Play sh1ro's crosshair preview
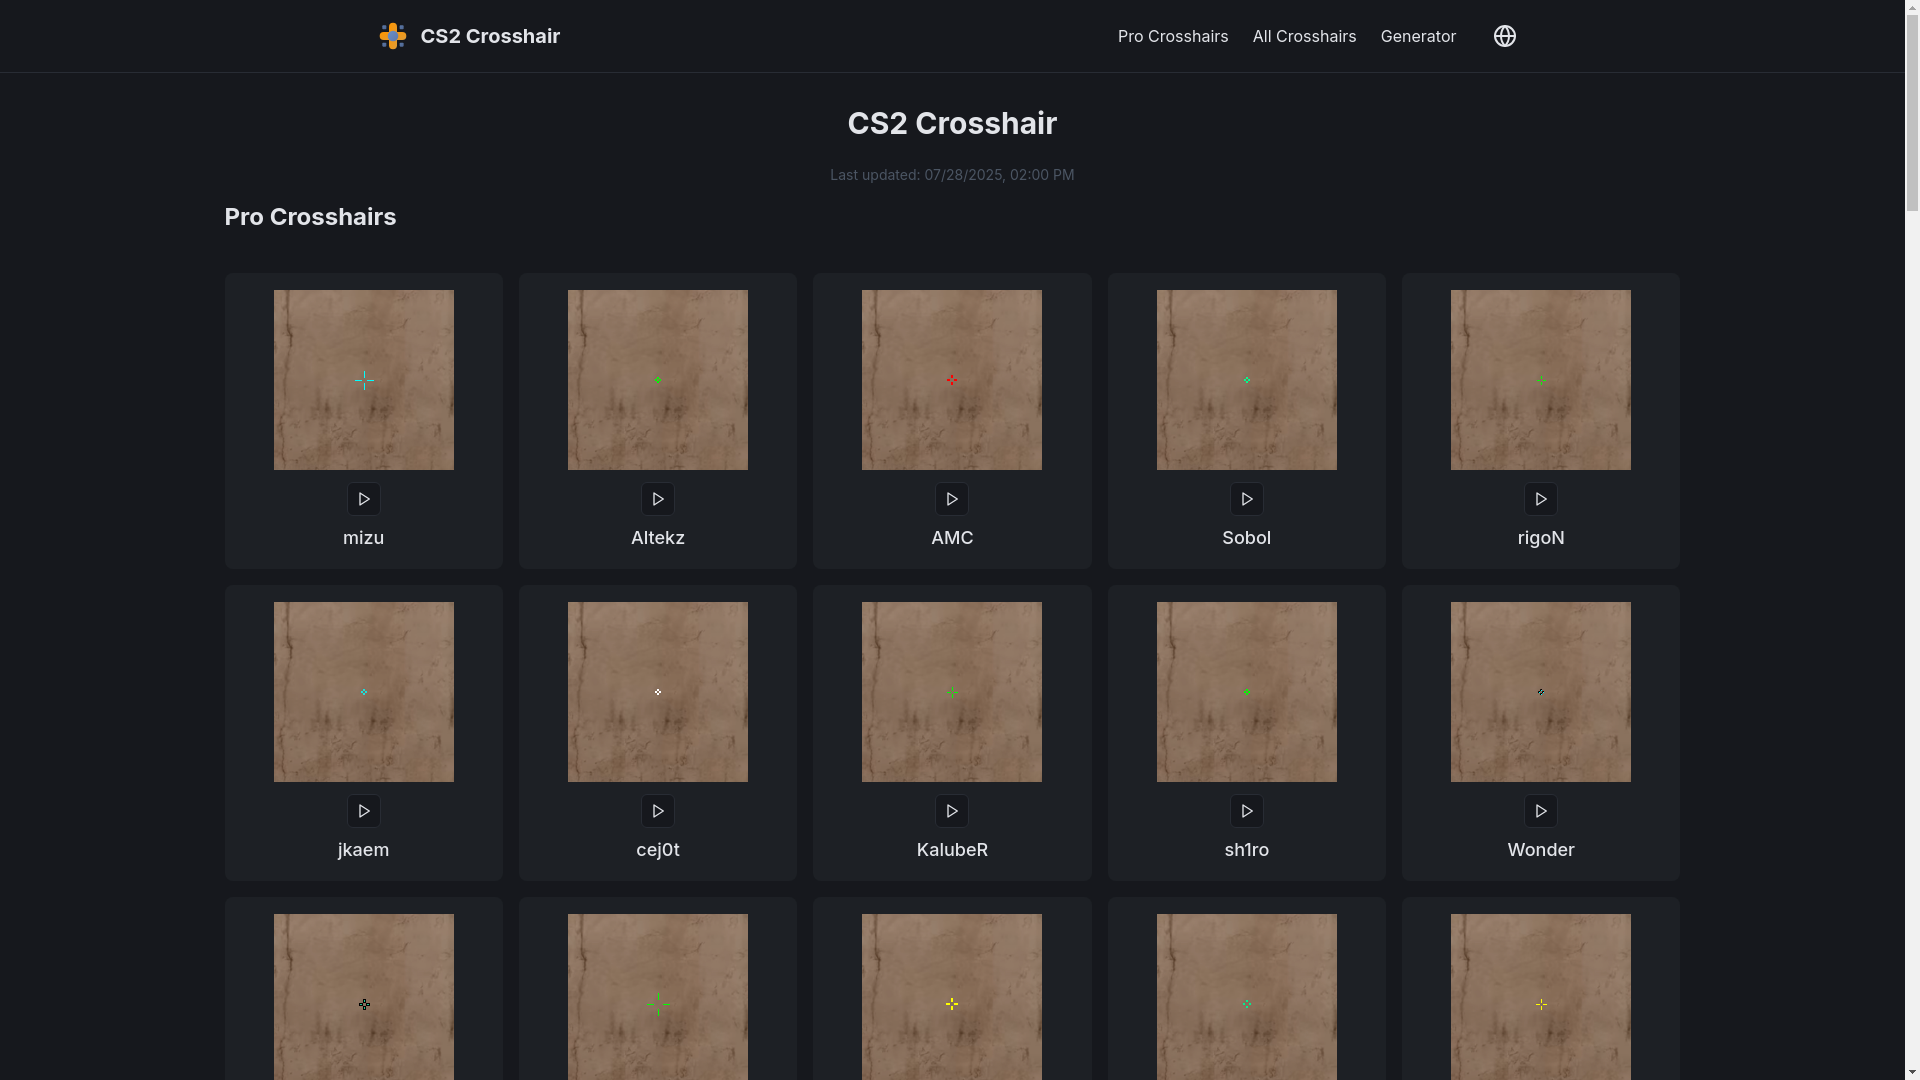Screen dimensions: 1920x1080 [1247, 811]
